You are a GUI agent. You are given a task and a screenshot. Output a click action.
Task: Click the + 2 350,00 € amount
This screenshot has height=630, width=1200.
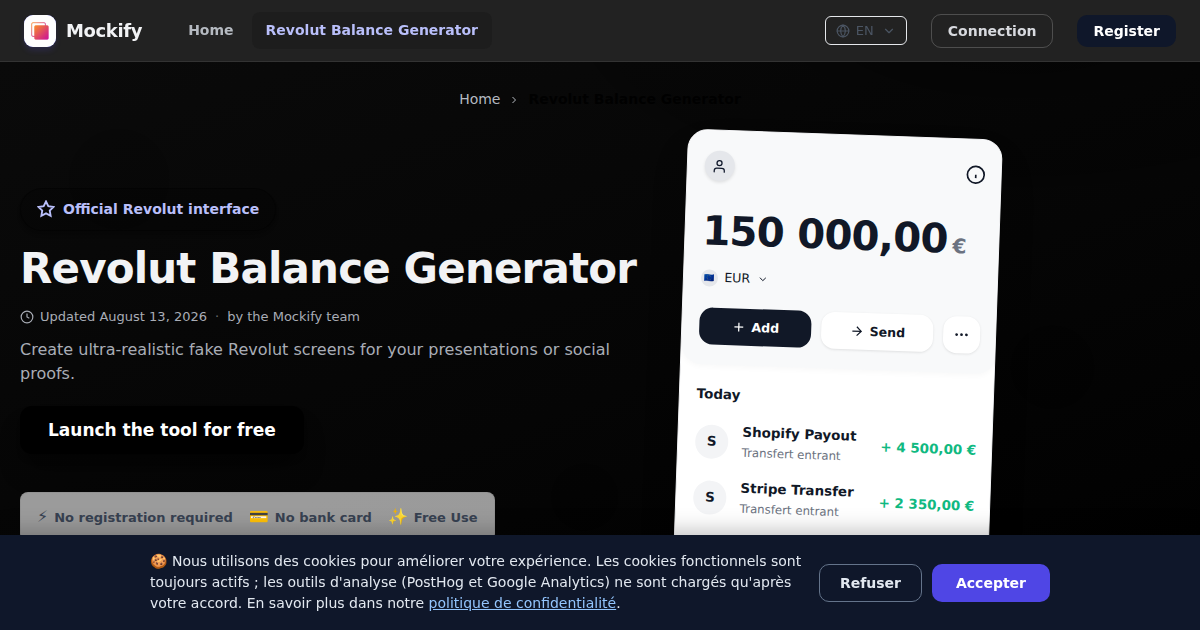[926, 504]
